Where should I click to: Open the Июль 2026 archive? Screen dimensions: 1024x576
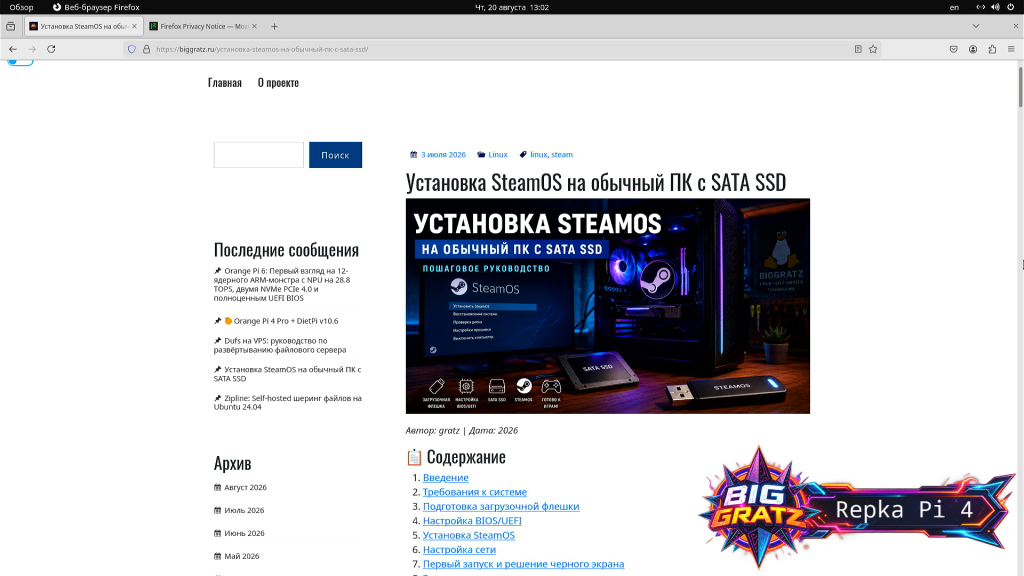pos(244,510)
